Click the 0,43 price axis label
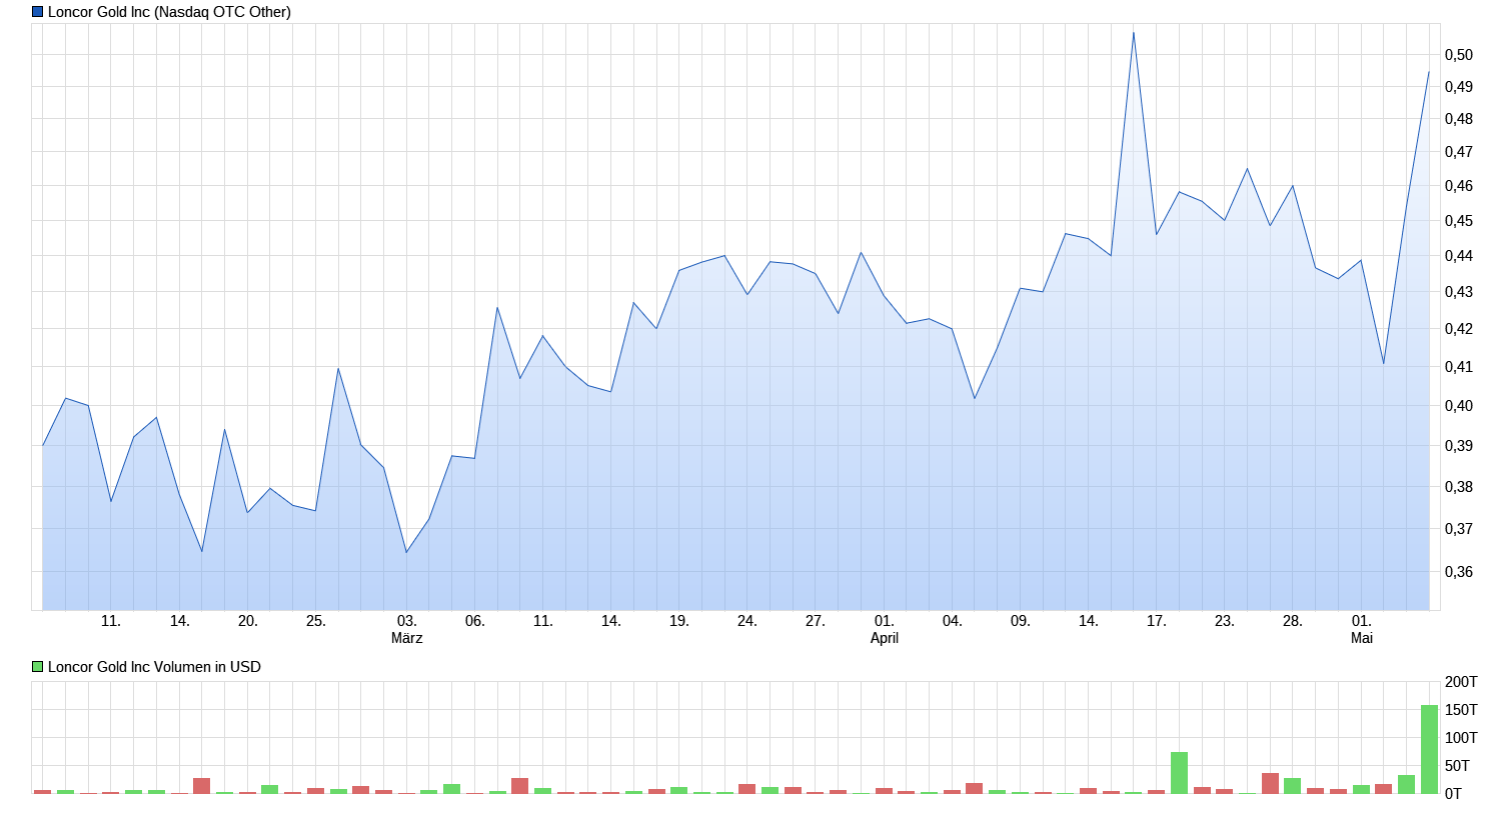Viewport: 1489px width, 817px height. click(1459, 292)
